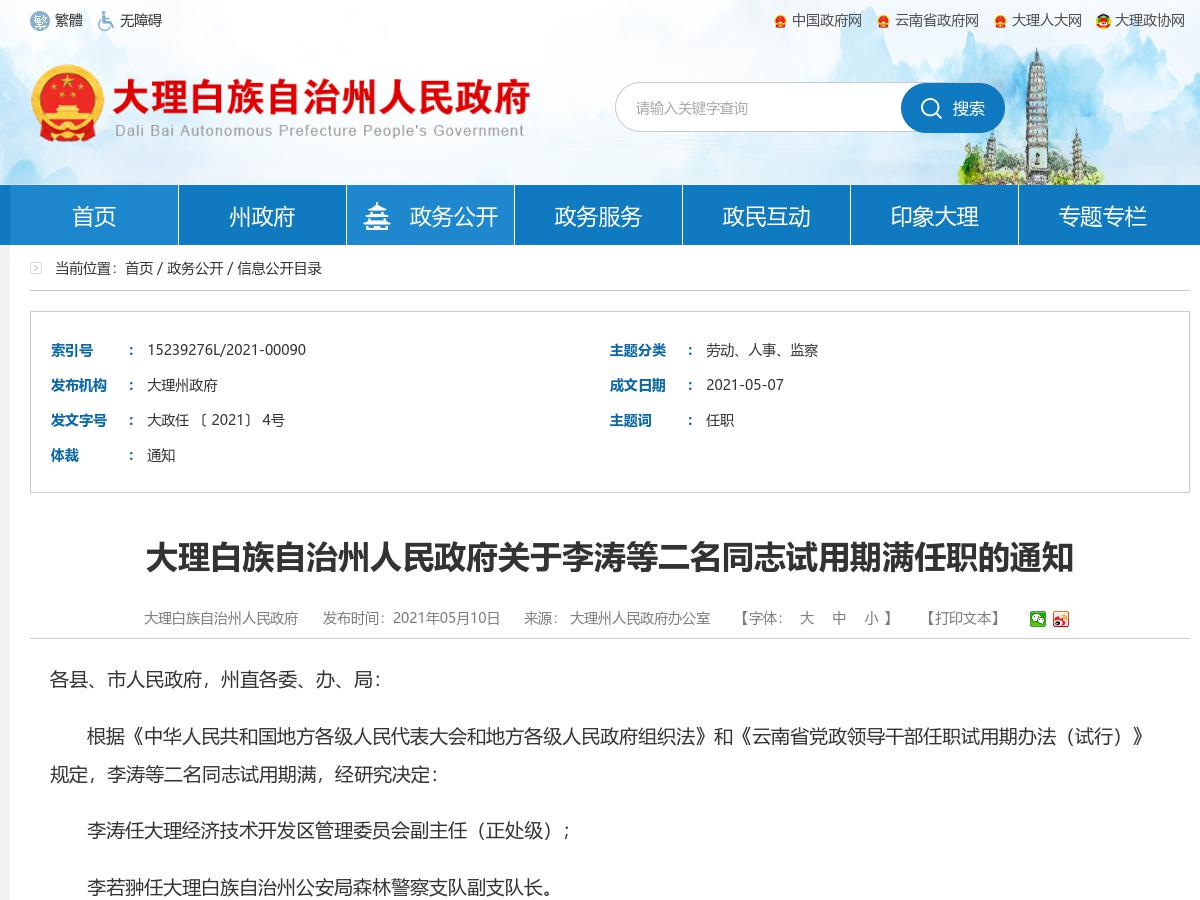Open the 云南省政府网 link
Image resolution: width=1200 pixels, height=900 pixels.
[x=936, y=20]
